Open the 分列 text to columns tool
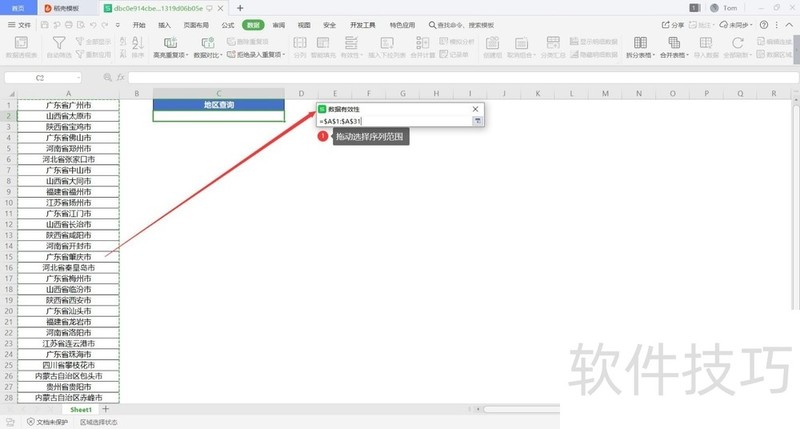 [300, 47]
